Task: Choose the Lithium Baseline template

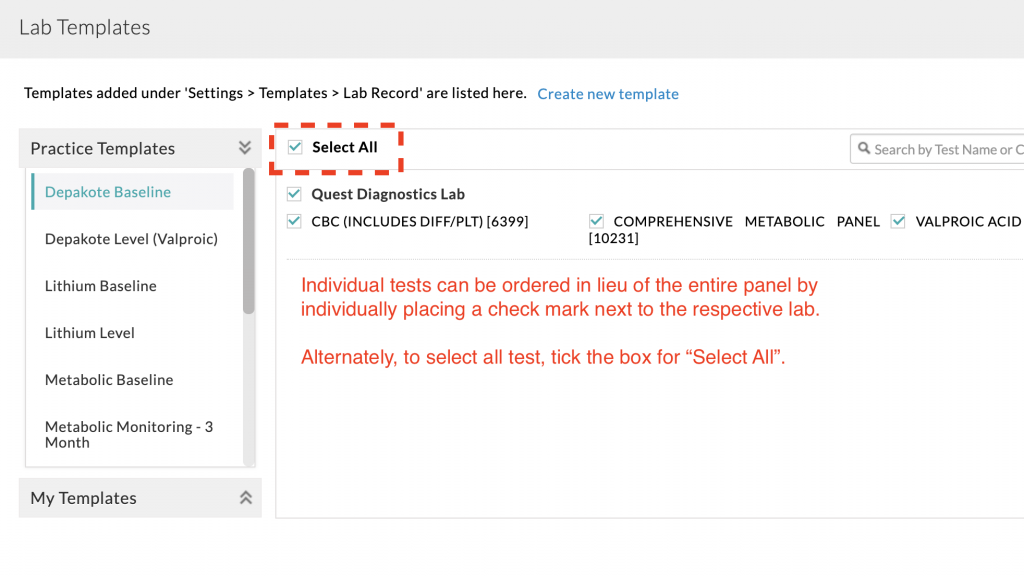Action: point(101,286)
